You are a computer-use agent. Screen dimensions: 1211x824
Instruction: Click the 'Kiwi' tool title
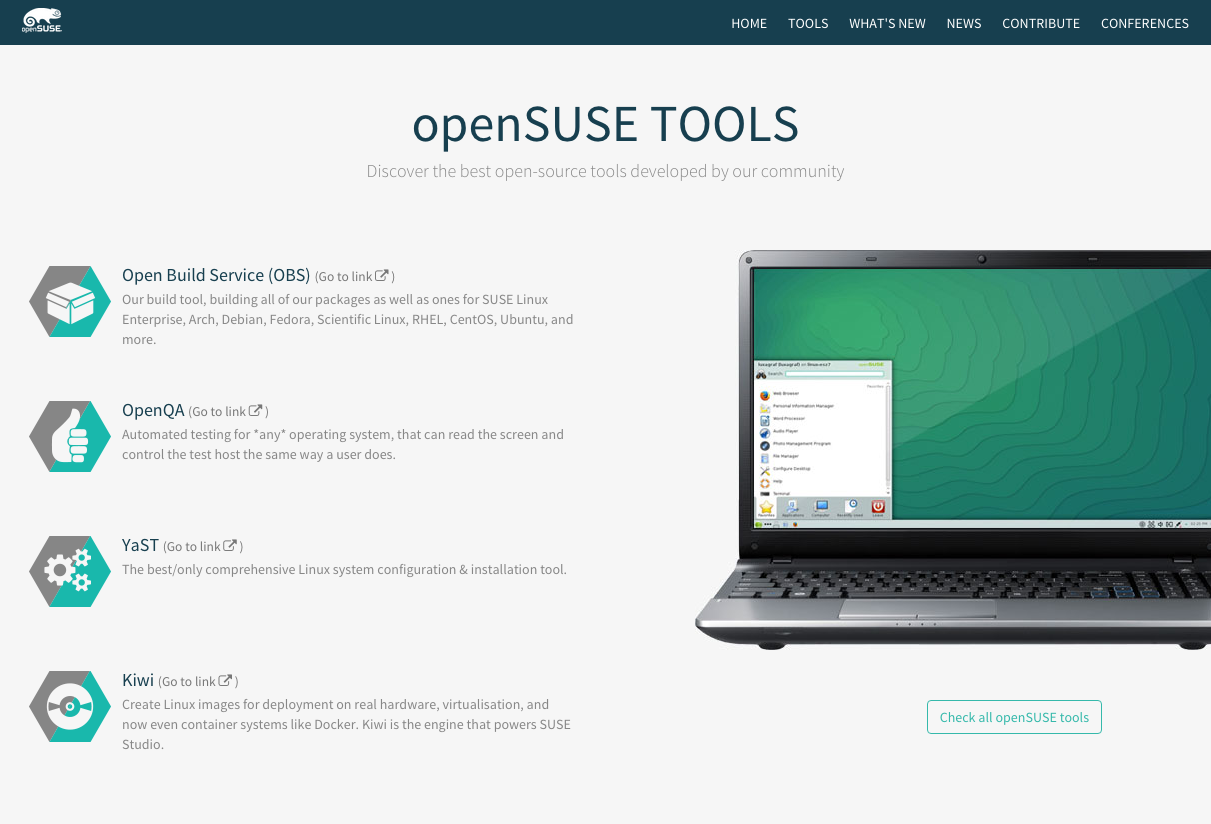pyautogui.click(x=138, y=680)
